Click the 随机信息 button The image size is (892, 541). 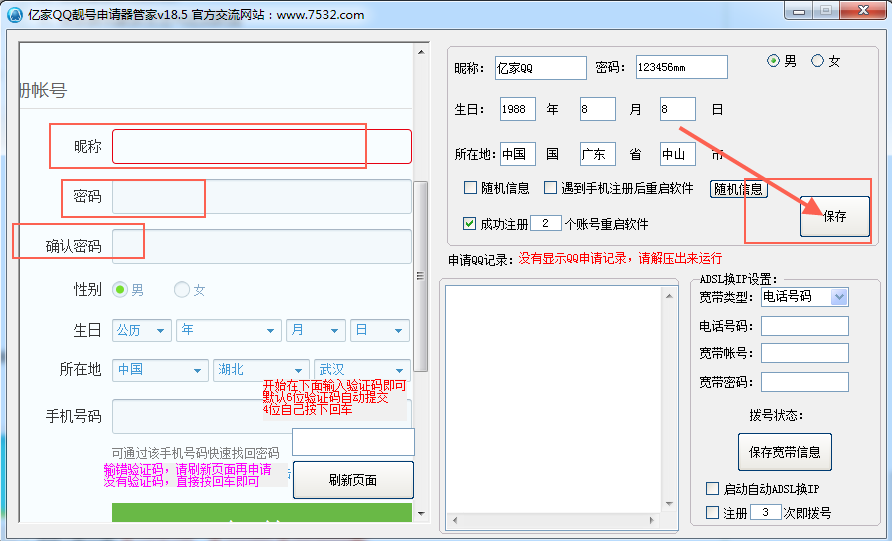pos(738,189)
